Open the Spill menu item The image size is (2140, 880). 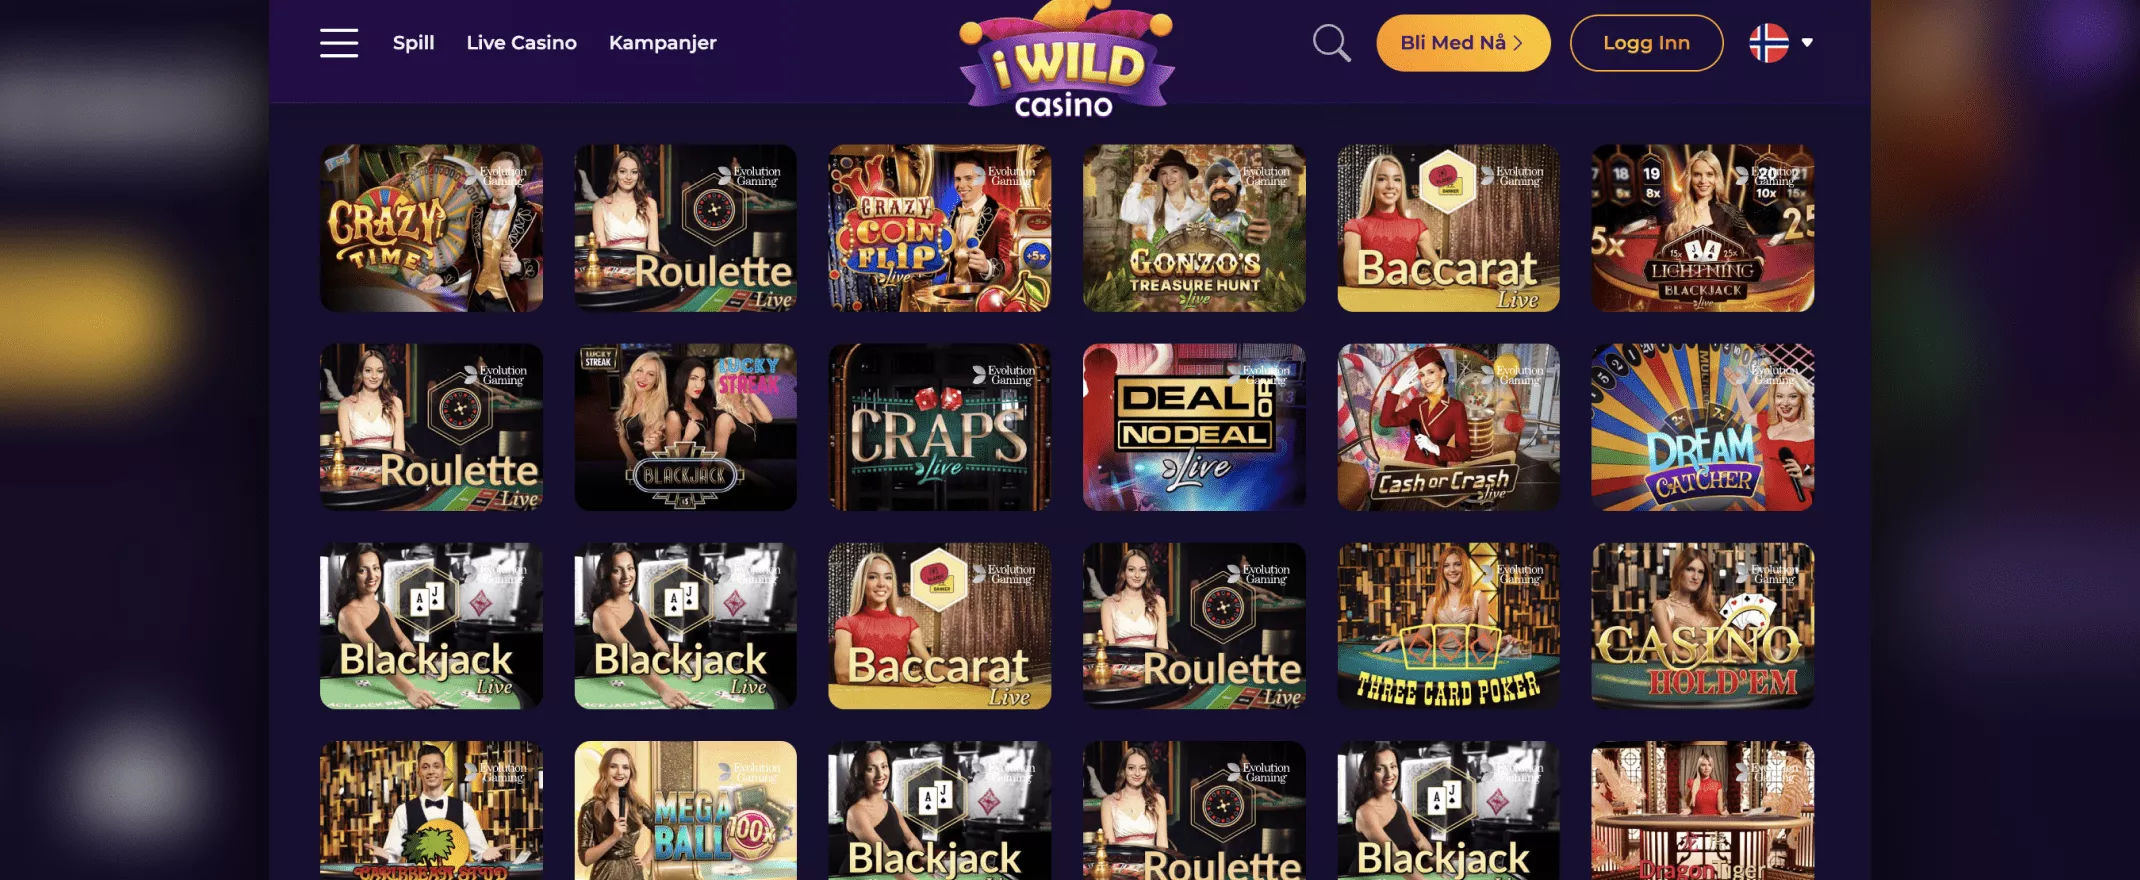[x=413, y=43]
